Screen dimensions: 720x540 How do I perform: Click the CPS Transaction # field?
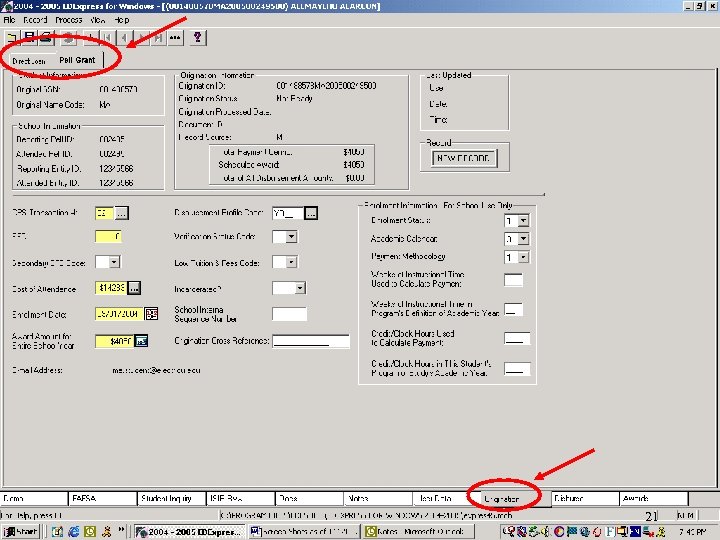pos(105,213)
